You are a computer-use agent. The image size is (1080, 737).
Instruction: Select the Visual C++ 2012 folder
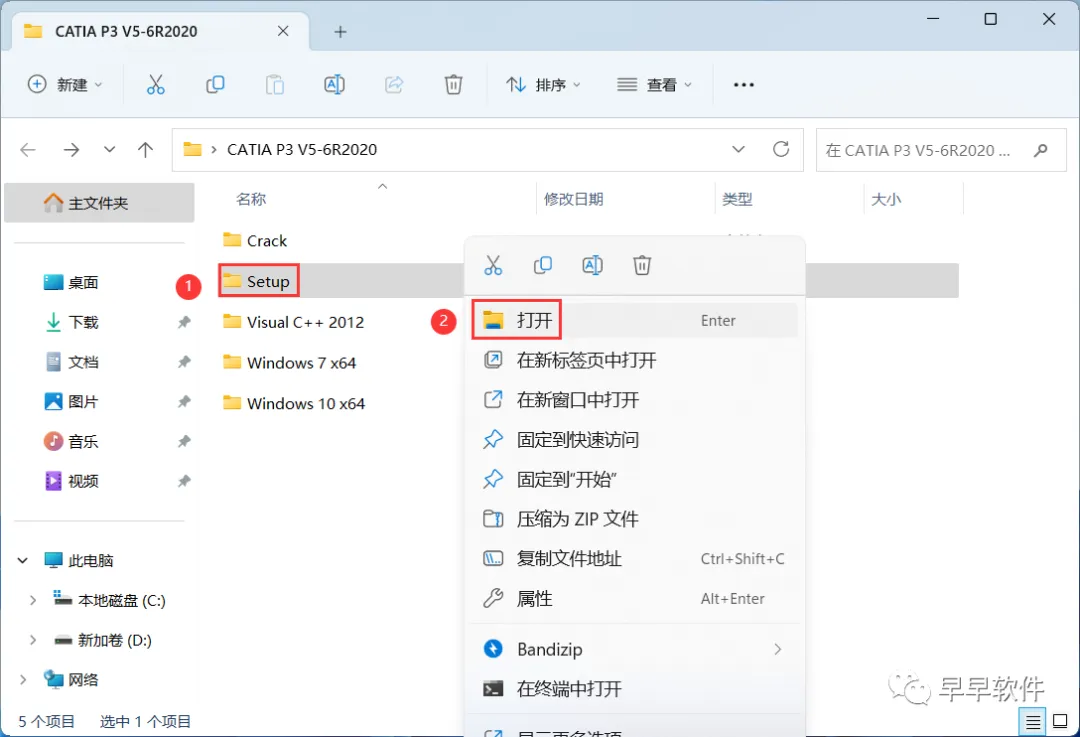[x=293, y=322]
